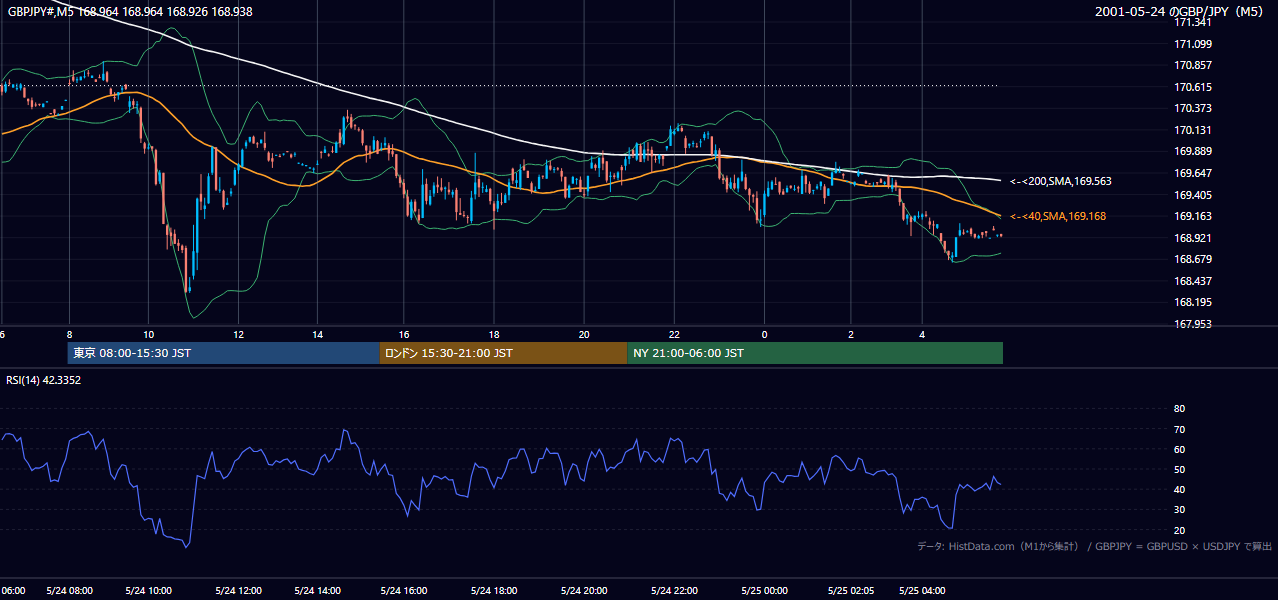Click price axis label 170.615
This screenshot has width=1278, height=600.
[x=1193, y=87]
